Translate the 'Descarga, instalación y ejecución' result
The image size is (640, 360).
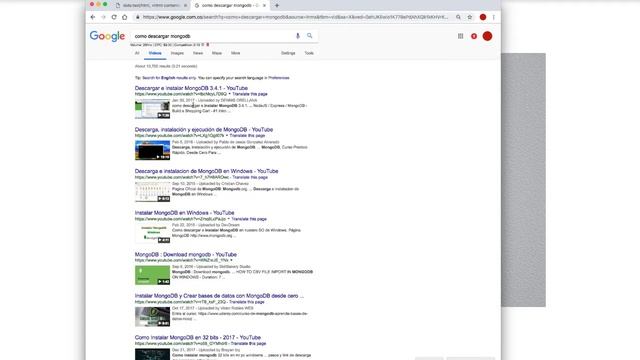coord(247,136)
